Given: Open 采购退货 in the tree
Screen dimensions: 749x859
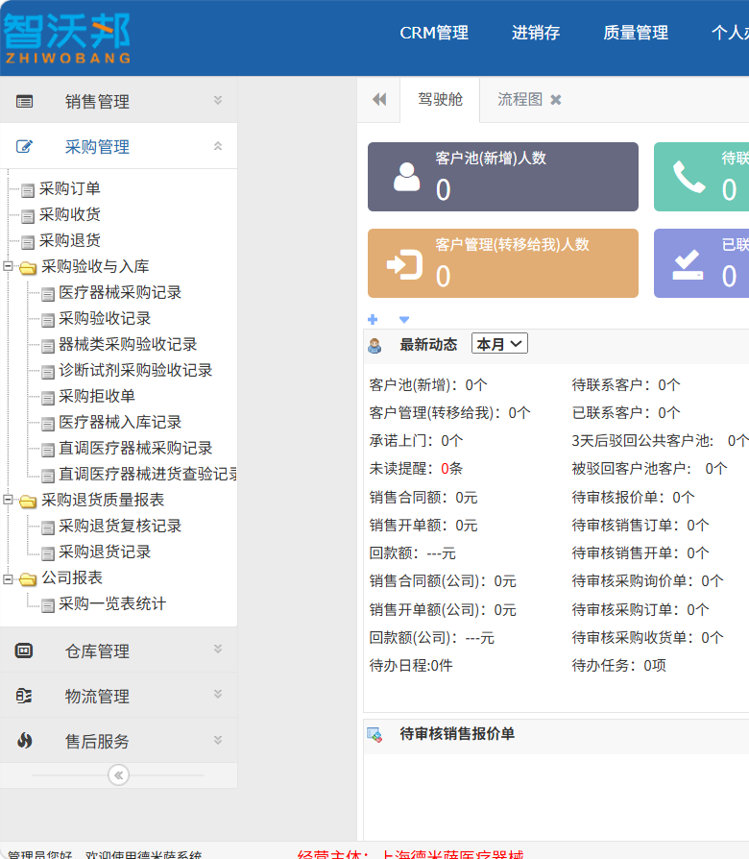Looking at the screenshot, I should point(70,240).
